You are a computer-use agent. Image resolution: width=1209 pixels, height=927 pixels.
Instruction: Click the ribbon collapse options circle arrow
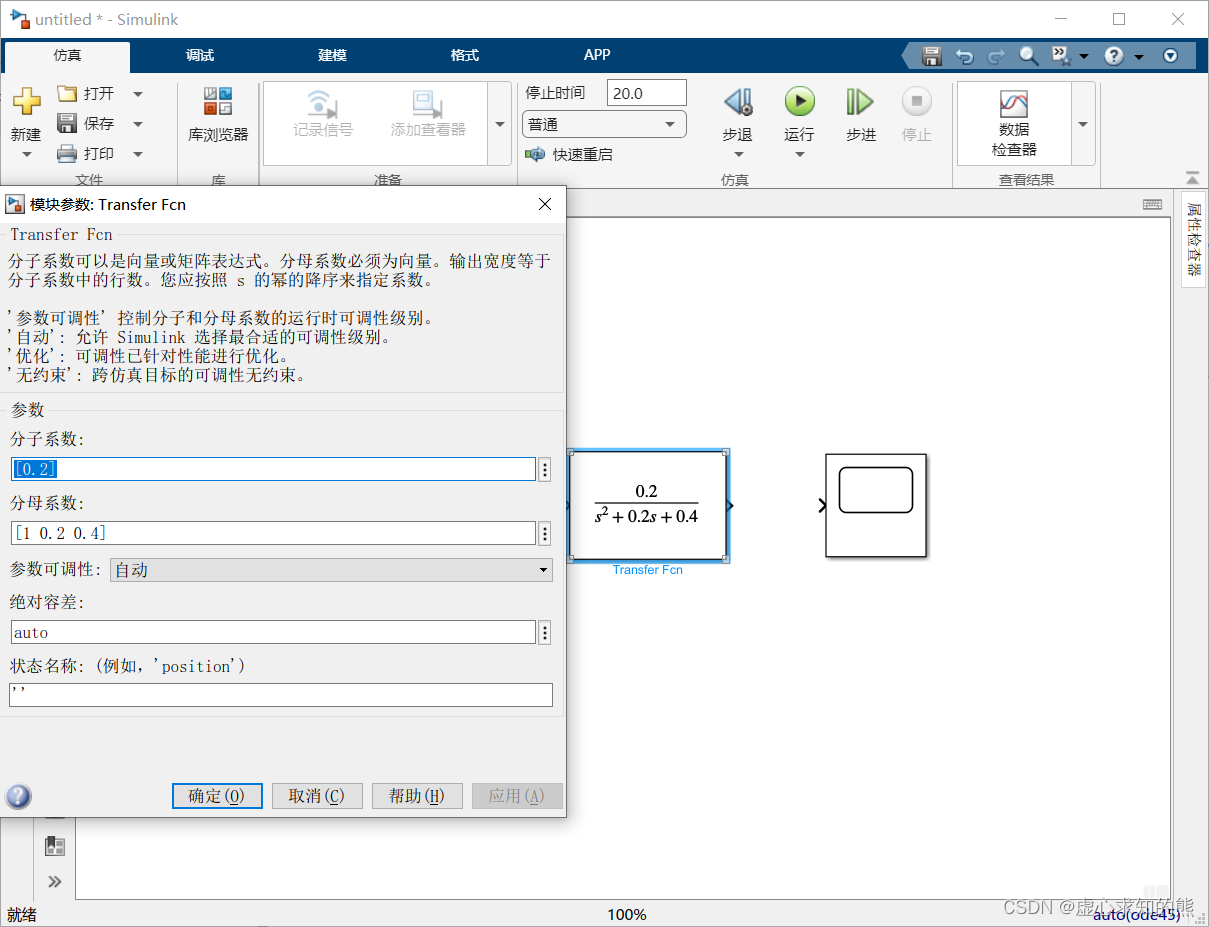[x=1171, y=56]
